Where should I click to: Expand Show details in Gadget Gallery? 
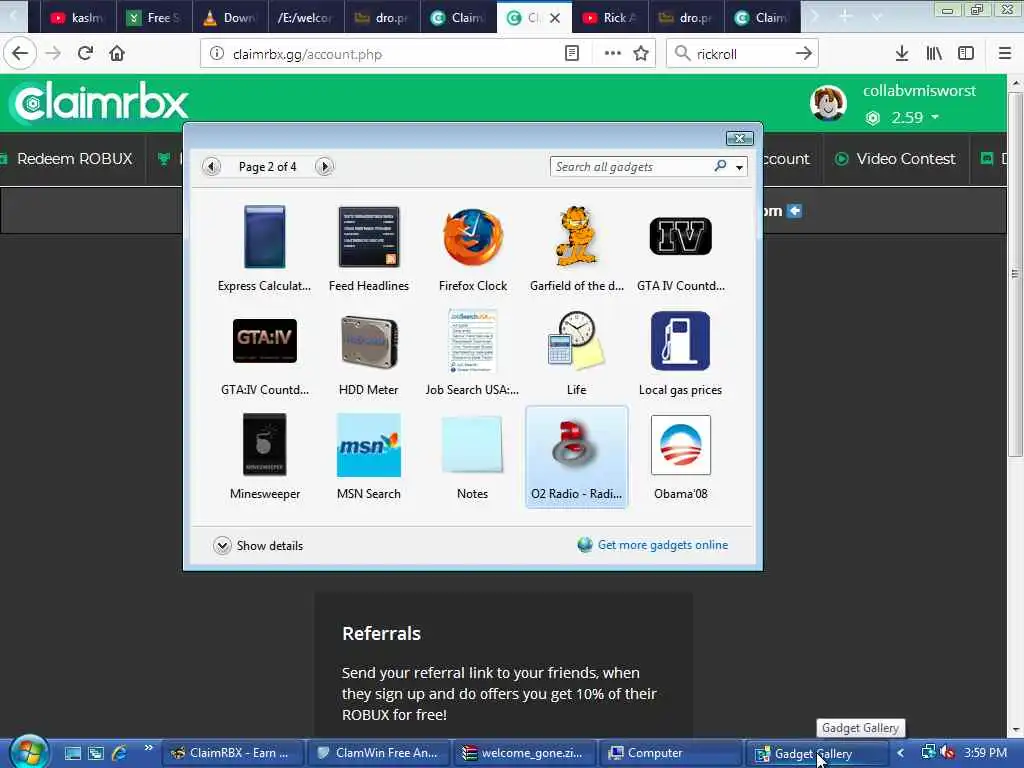[258, 545]
